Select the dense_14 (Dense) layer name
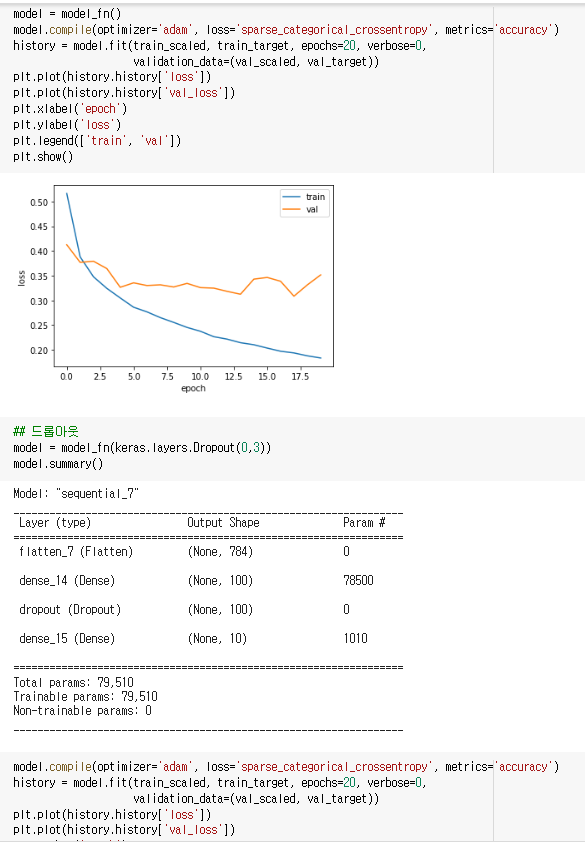 coord(67,581)
